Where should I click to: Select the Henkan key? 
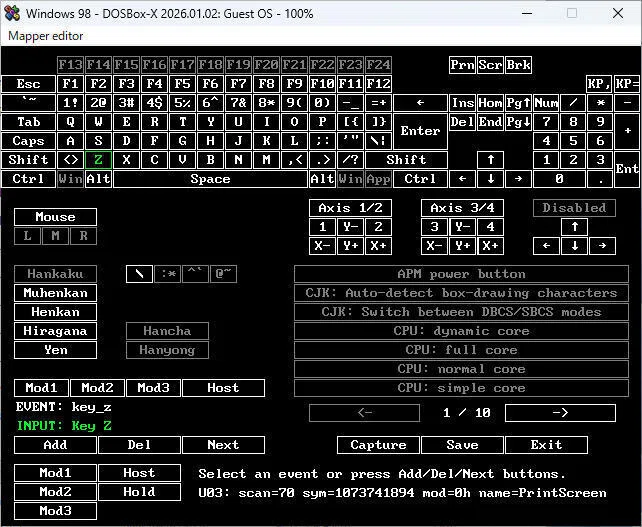pos(56,312)
